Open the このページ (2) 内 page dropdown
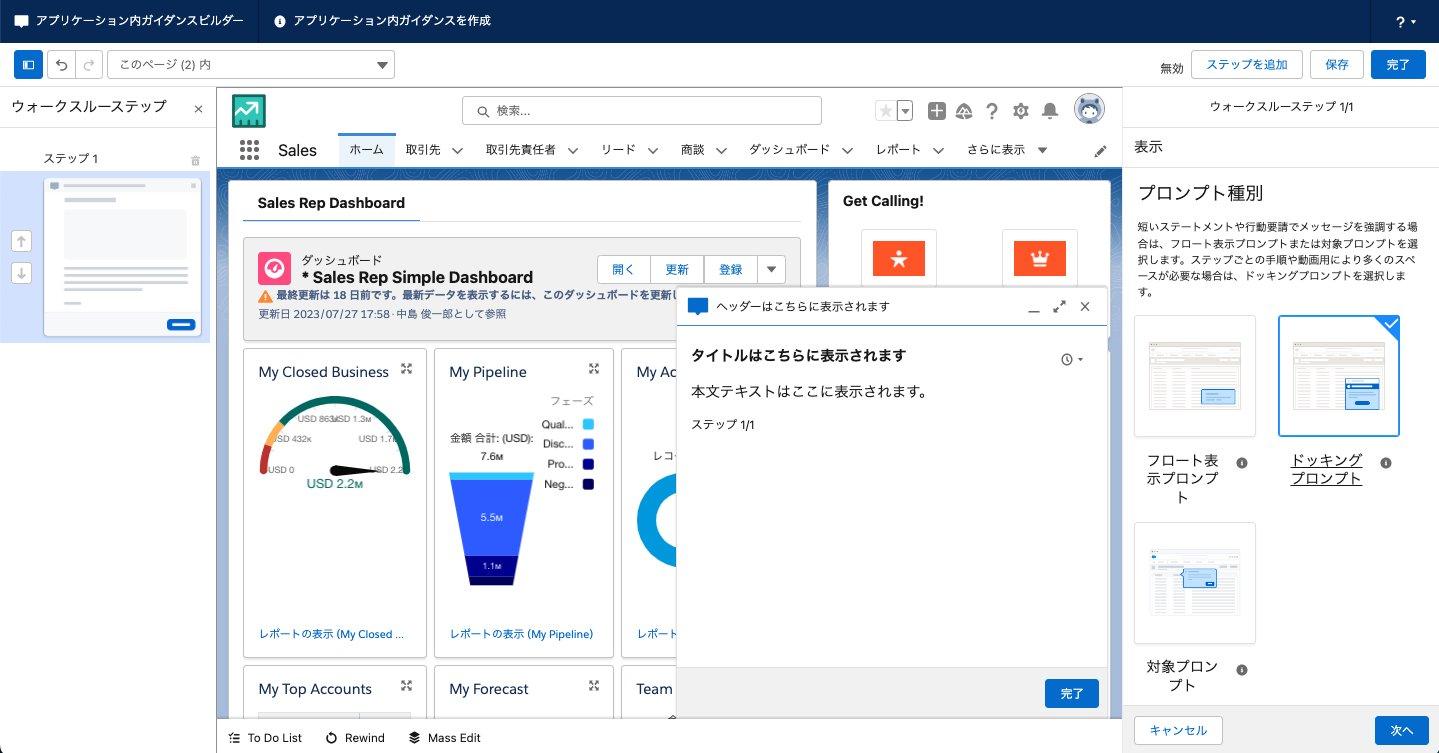 click(251, 65)
